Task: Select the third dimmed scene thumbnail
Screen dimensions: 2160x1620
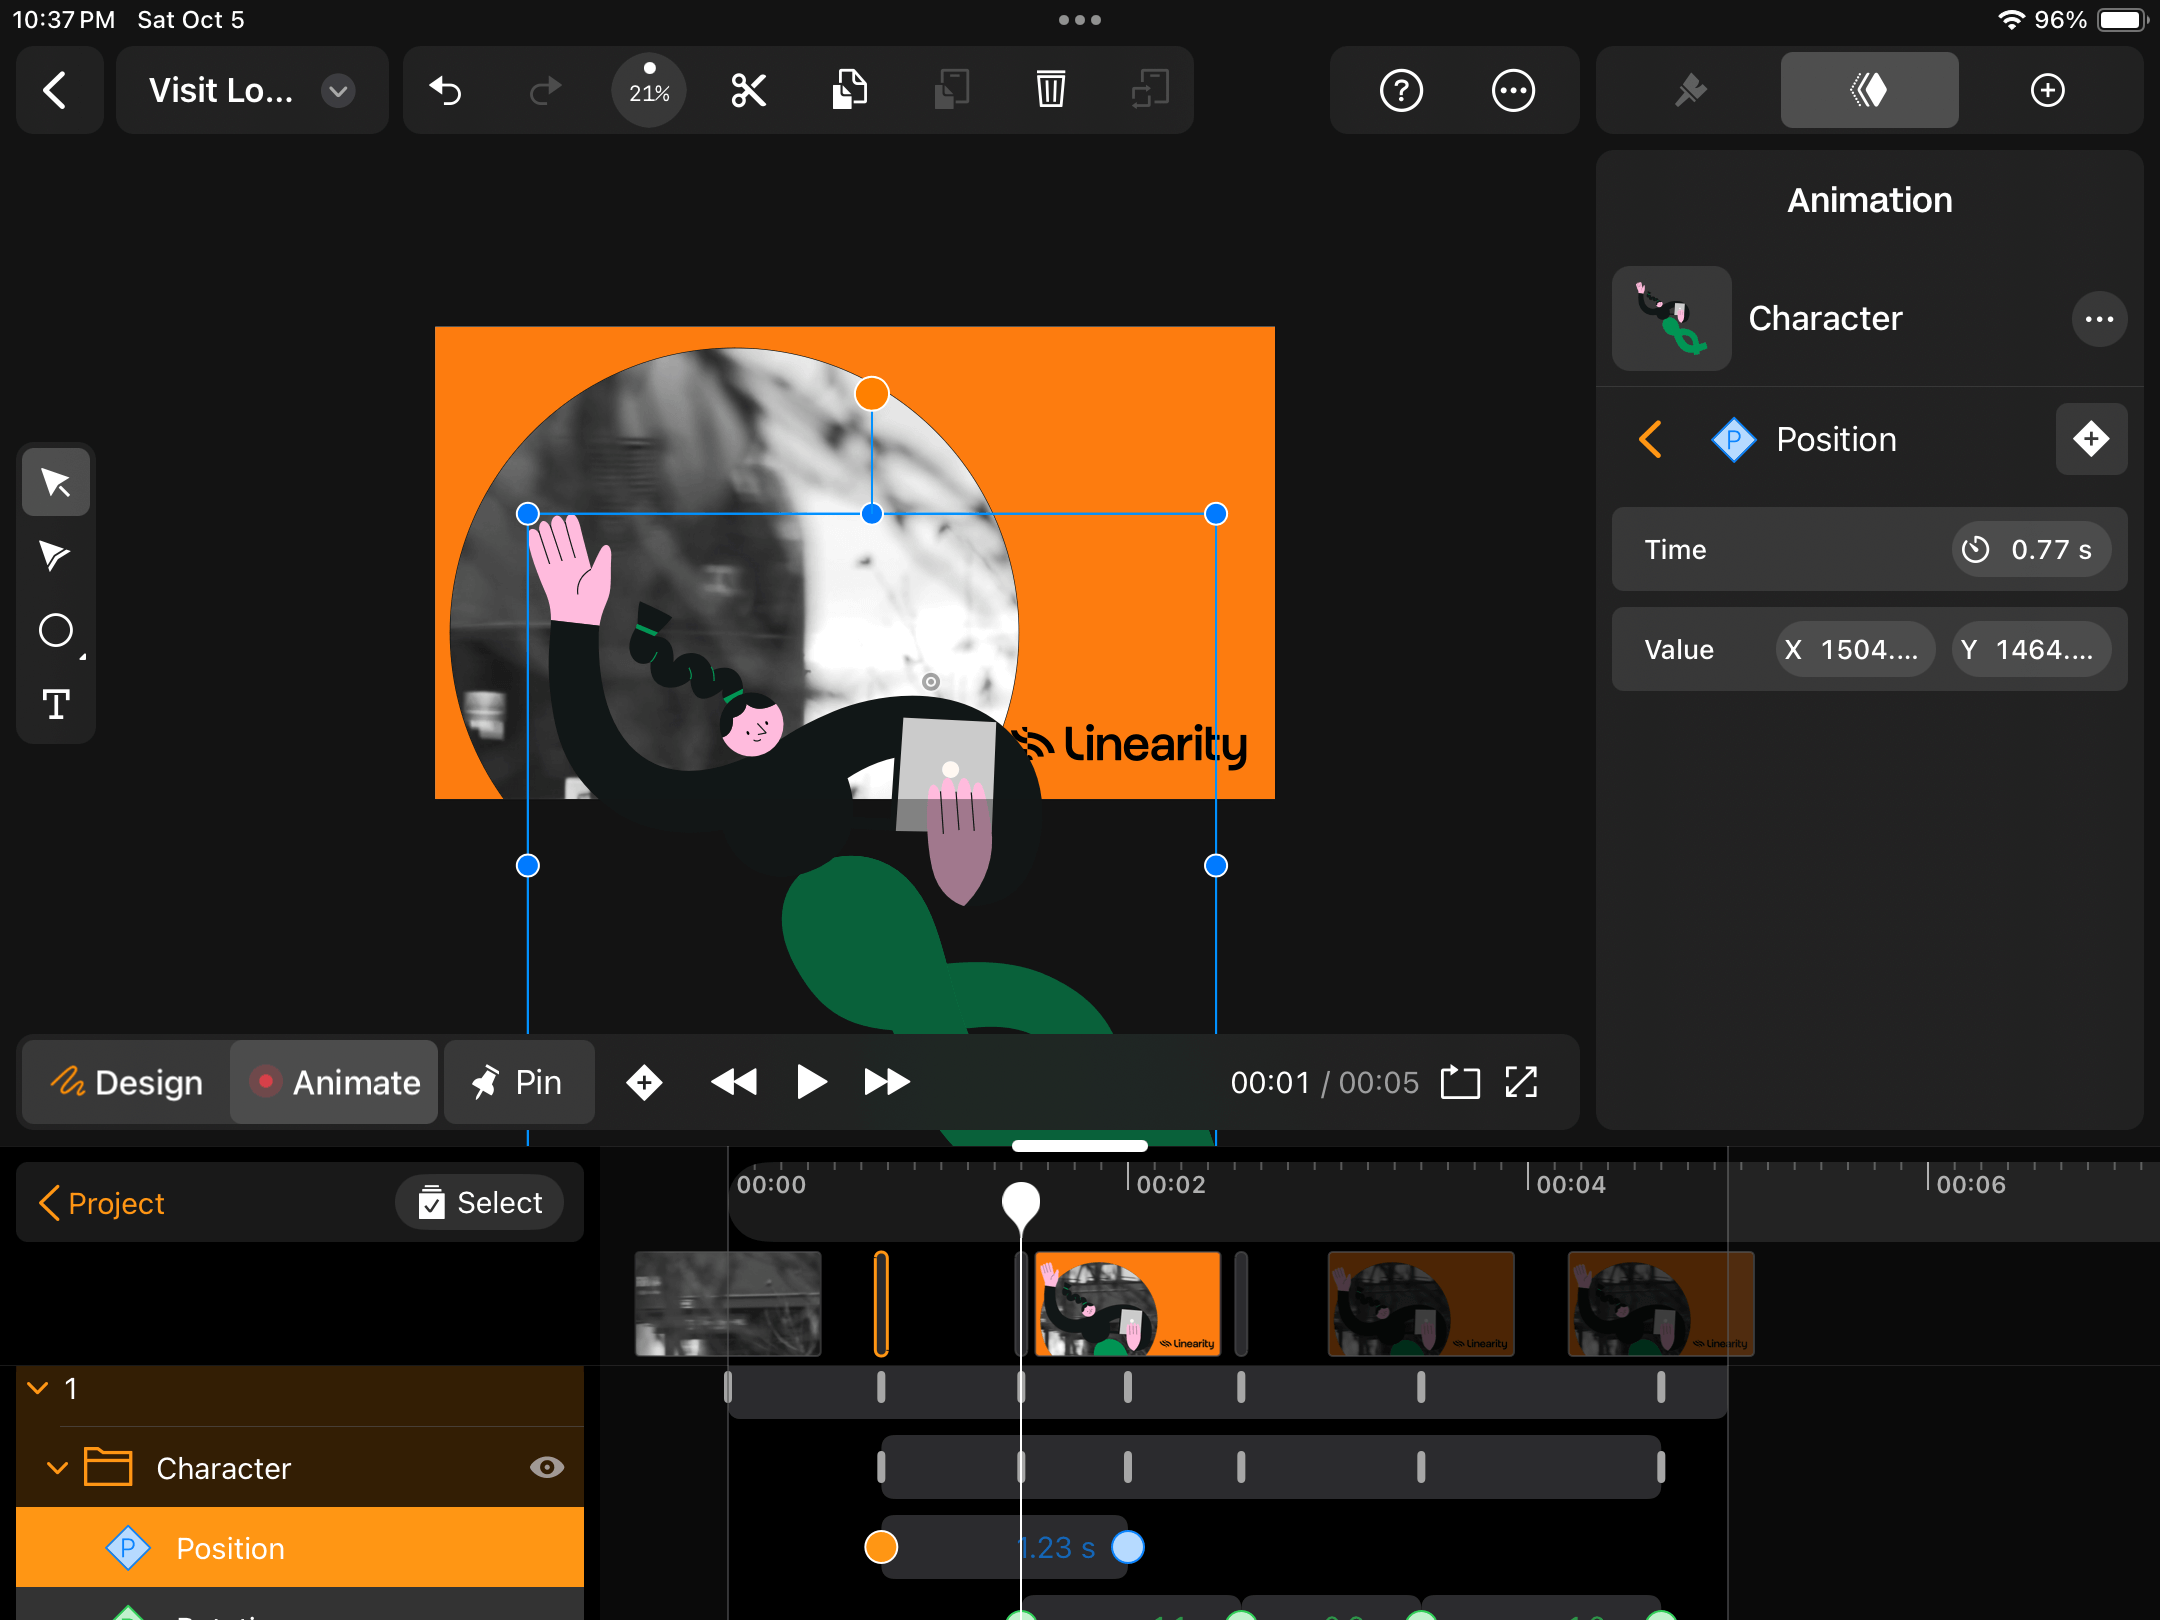Action: pyautogui.click(x=1421, y=1303)
